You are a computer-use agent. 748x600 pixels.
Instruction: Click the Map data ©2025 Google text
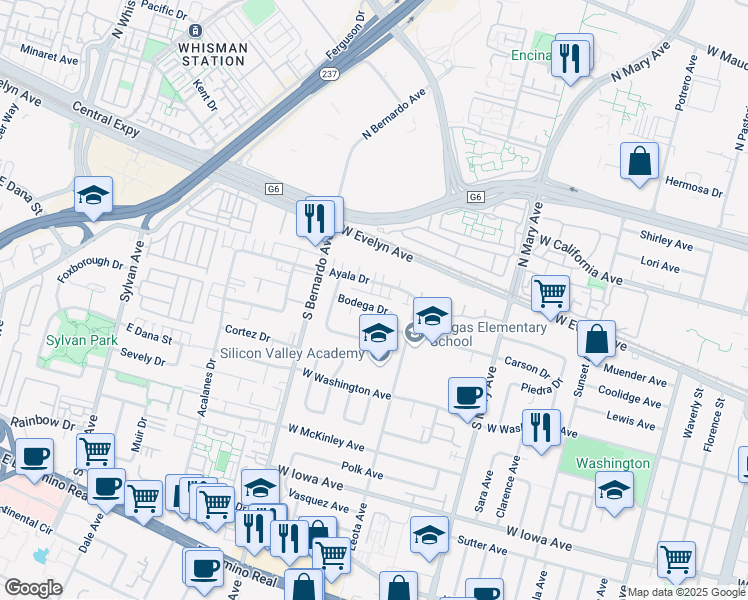pos(687,593)
